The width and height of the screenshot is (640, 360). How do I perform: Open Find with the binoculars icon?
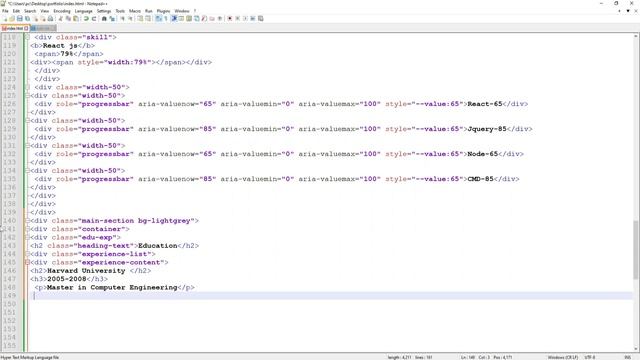(104, 18)
